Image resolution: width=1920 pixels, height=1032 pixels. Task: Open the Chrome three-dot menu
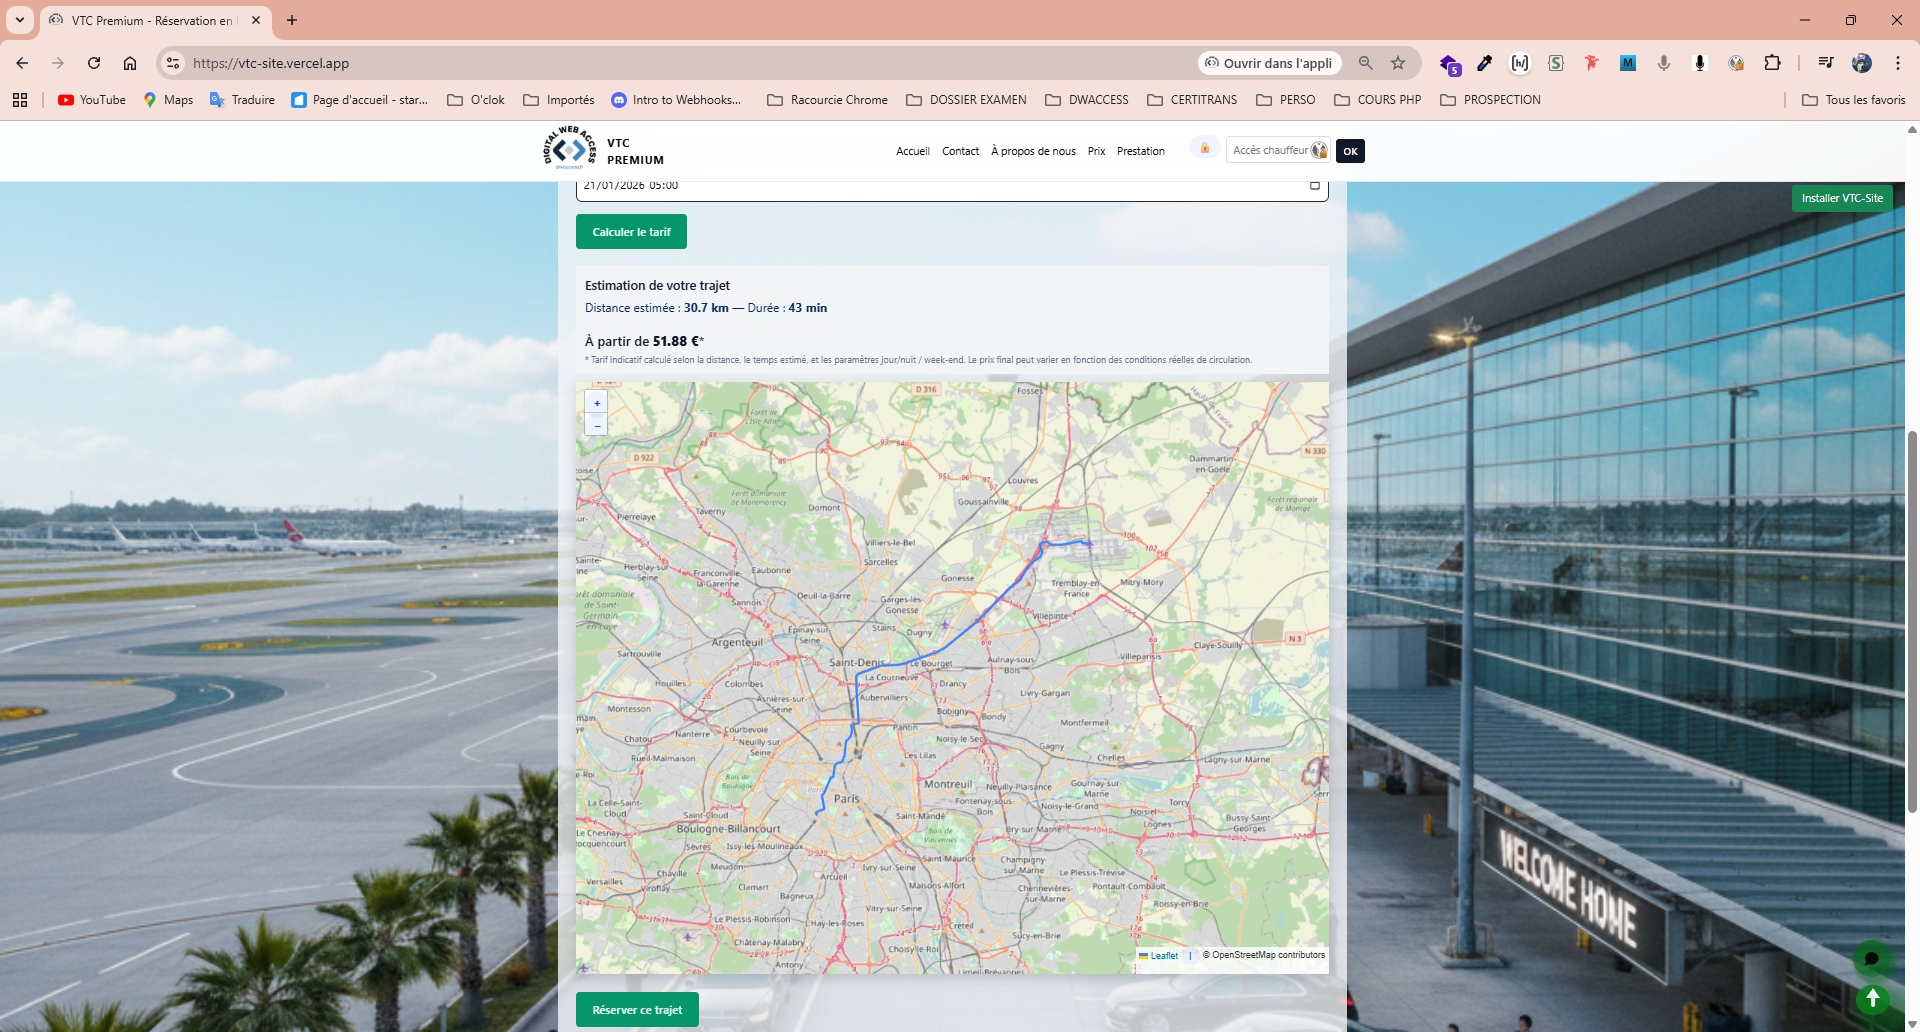1897,62
